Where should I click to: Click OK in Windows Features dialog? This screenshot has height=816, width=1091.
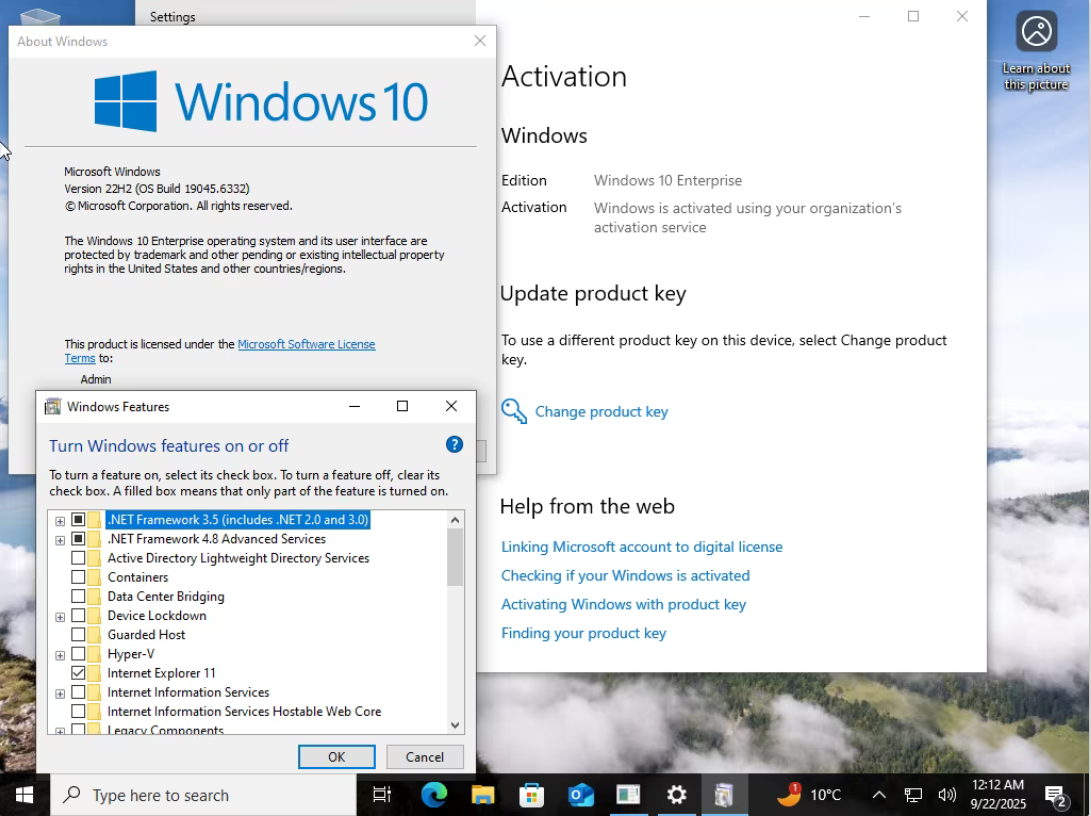click(x=337, y=757)
